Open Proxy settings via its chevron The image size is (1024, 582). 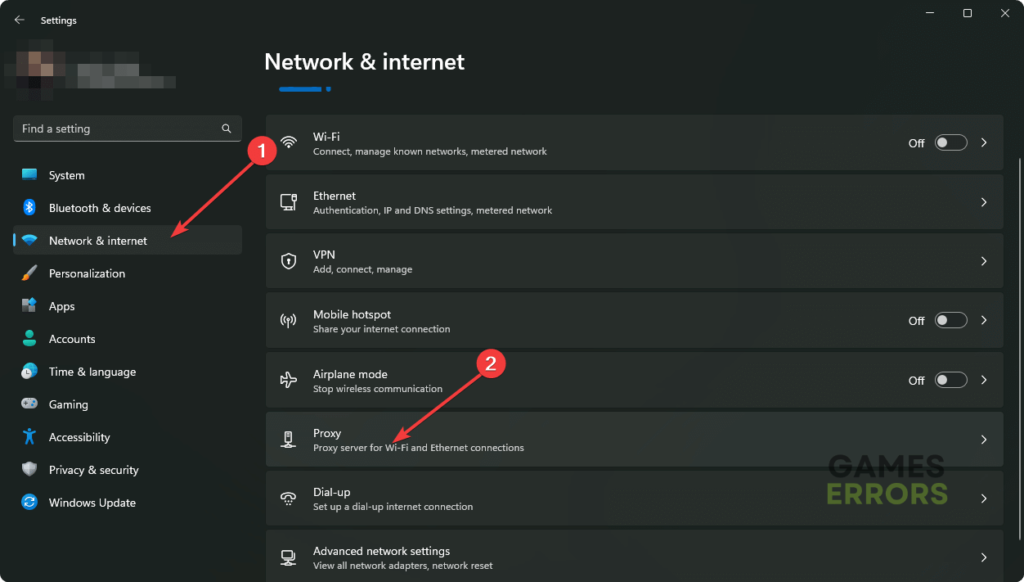984,439
